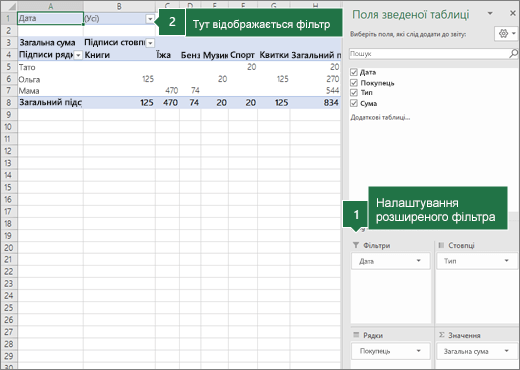This screenshot has height=370, width=520.
Task: Toggle the Дата field checkbox
Action: click(x=354, y=72)
